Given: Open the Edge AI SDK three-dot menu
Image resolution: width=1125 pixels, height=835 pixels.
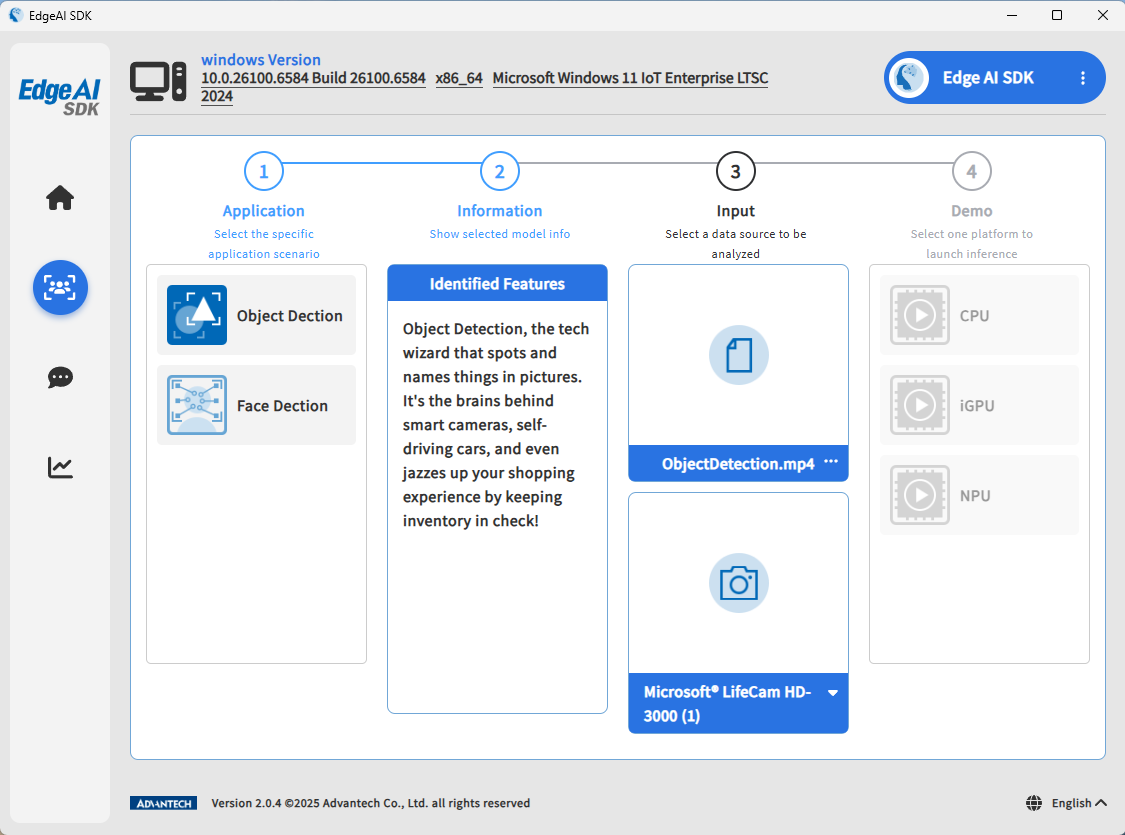Looking at the screenshot, I should pos(1082,78).
